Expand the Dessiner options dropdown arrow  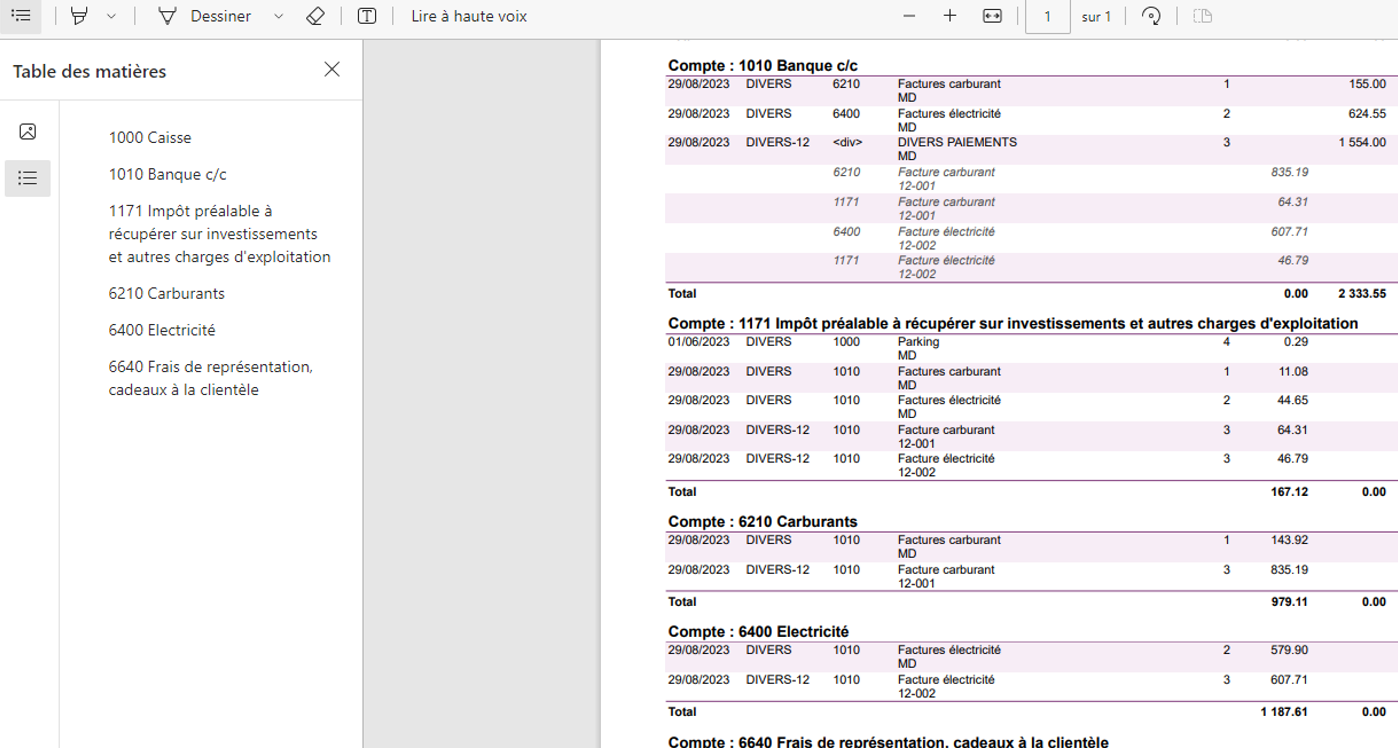[x=279, y=16]
